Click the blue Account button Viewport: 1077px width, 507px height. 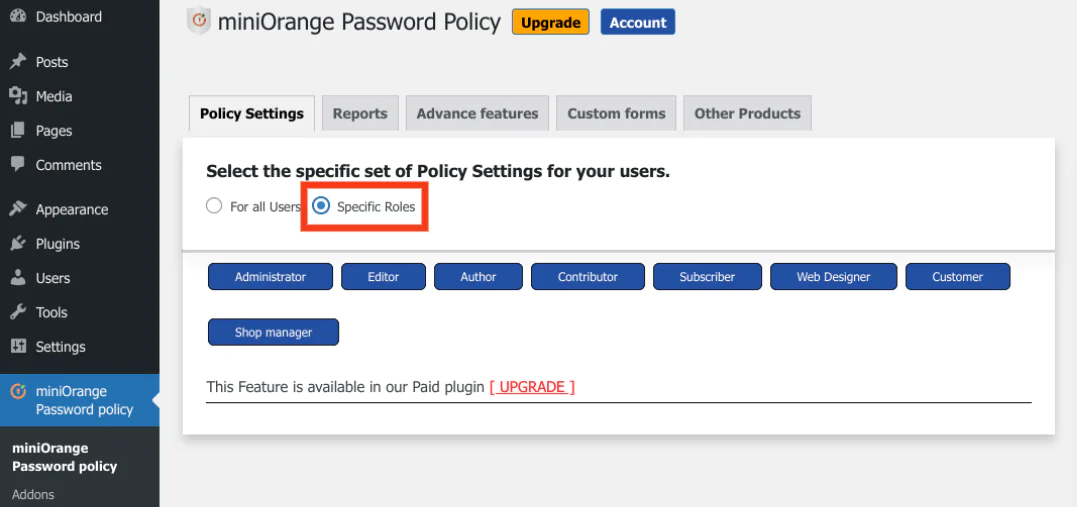[638, 22]
